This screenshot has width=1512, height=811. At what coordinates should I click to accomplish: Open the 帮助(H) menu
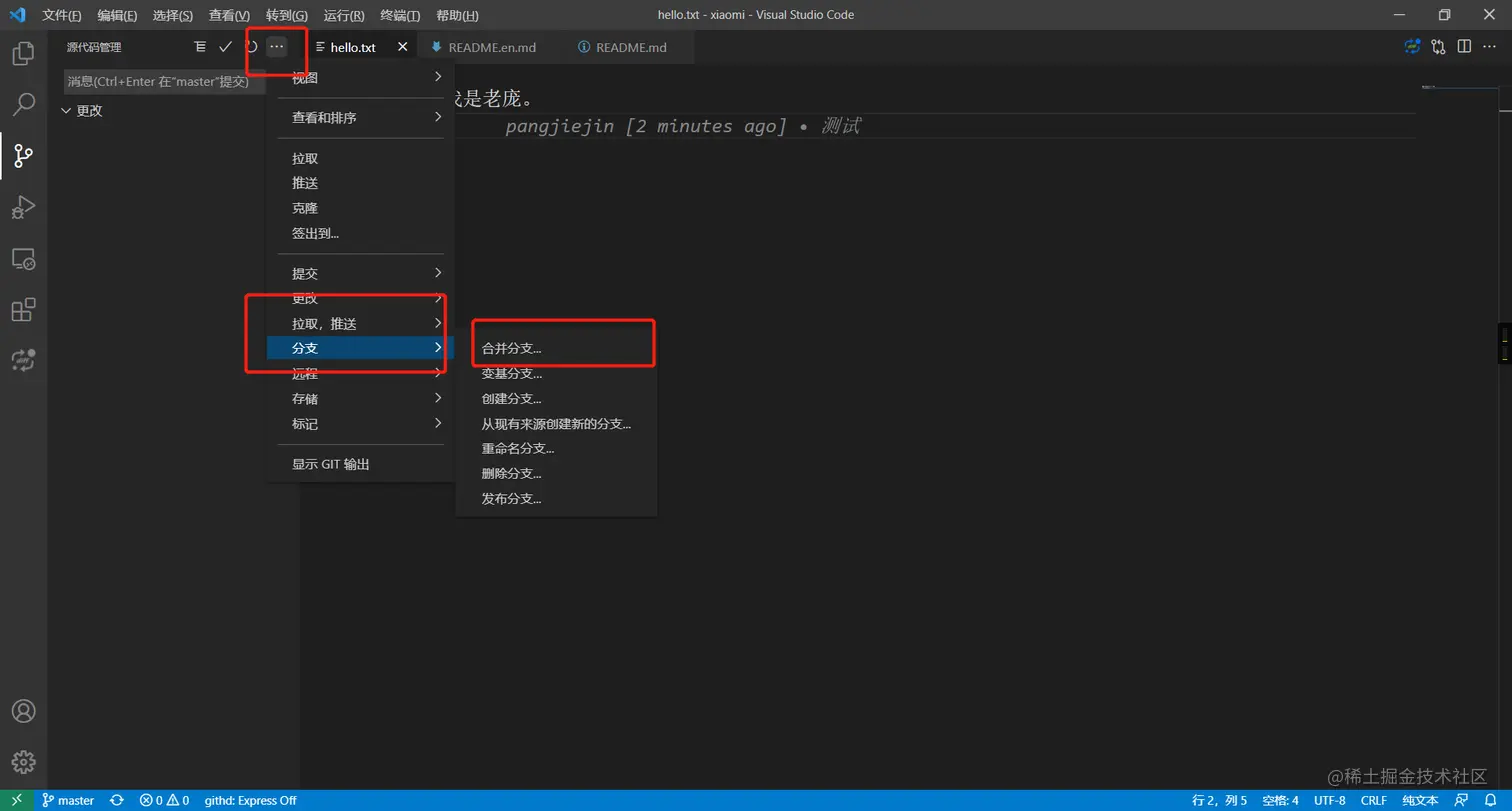[x=457, y=15]
